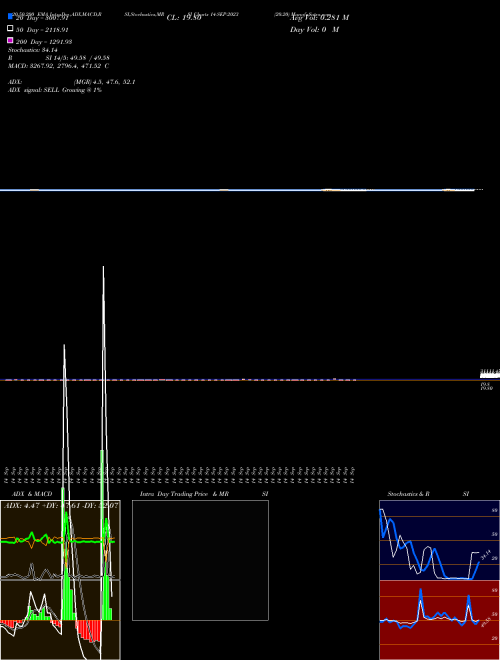The height and width of the screenshot is (660, 500).
Task: Click the '19.50' price axis label on the right
Action: pos(487,389)
